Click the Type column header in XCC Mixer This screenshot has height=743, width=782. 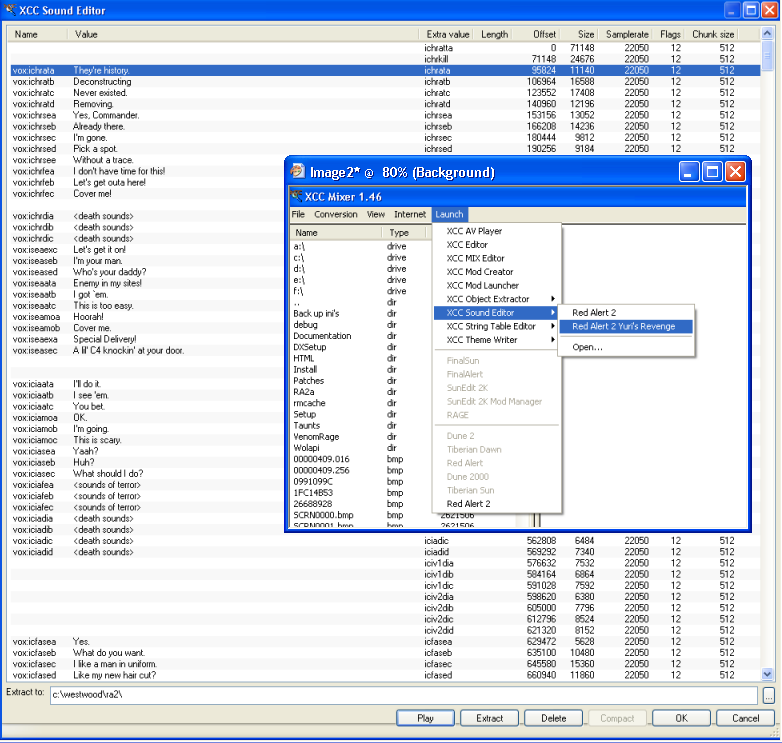(403, 232)
